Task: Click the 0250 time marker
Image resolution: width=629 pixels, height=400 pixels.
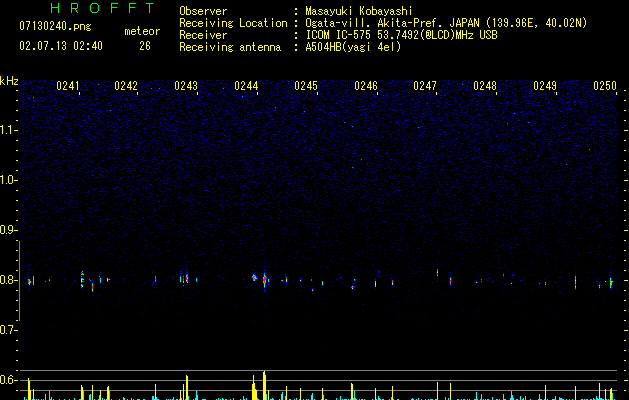Action: [x=605, y=86]
